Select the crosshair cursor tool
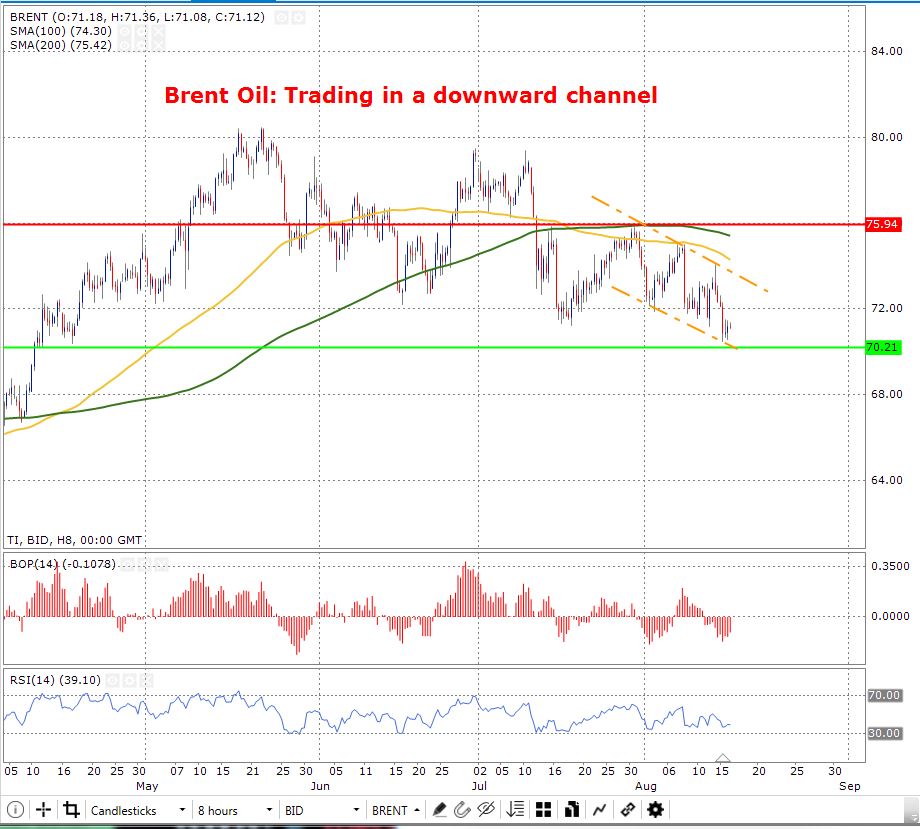The height and width of the screenshot is (829, 920). pos(44,810)
